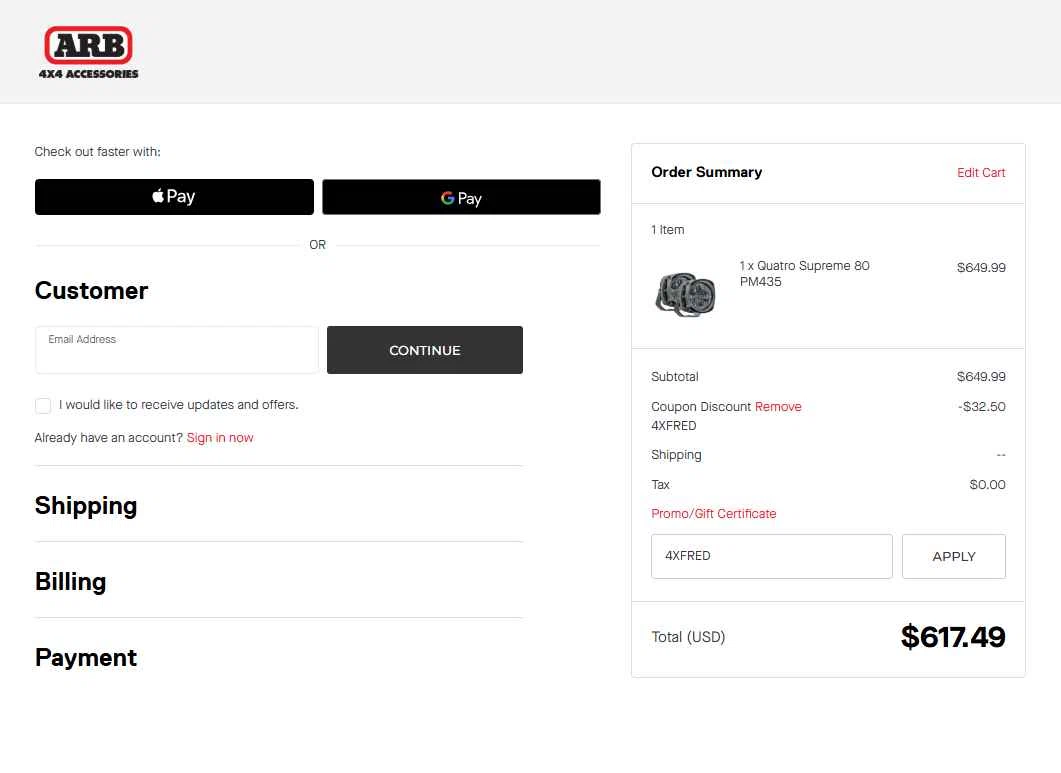This screenshot has height=773, width=1061.
Task: Remove the 4XFRED coupon discount
Action: point(777,407)
